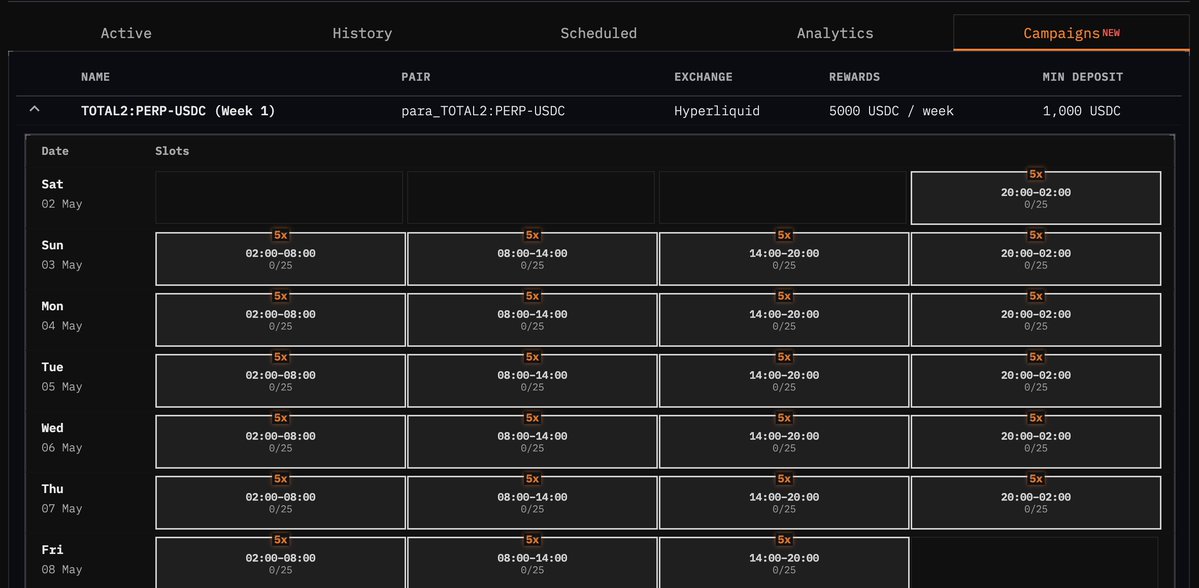Viewport: 1199px width, 588px height.
Task: Open the Scheduled tab
Action: click(599, 34)
